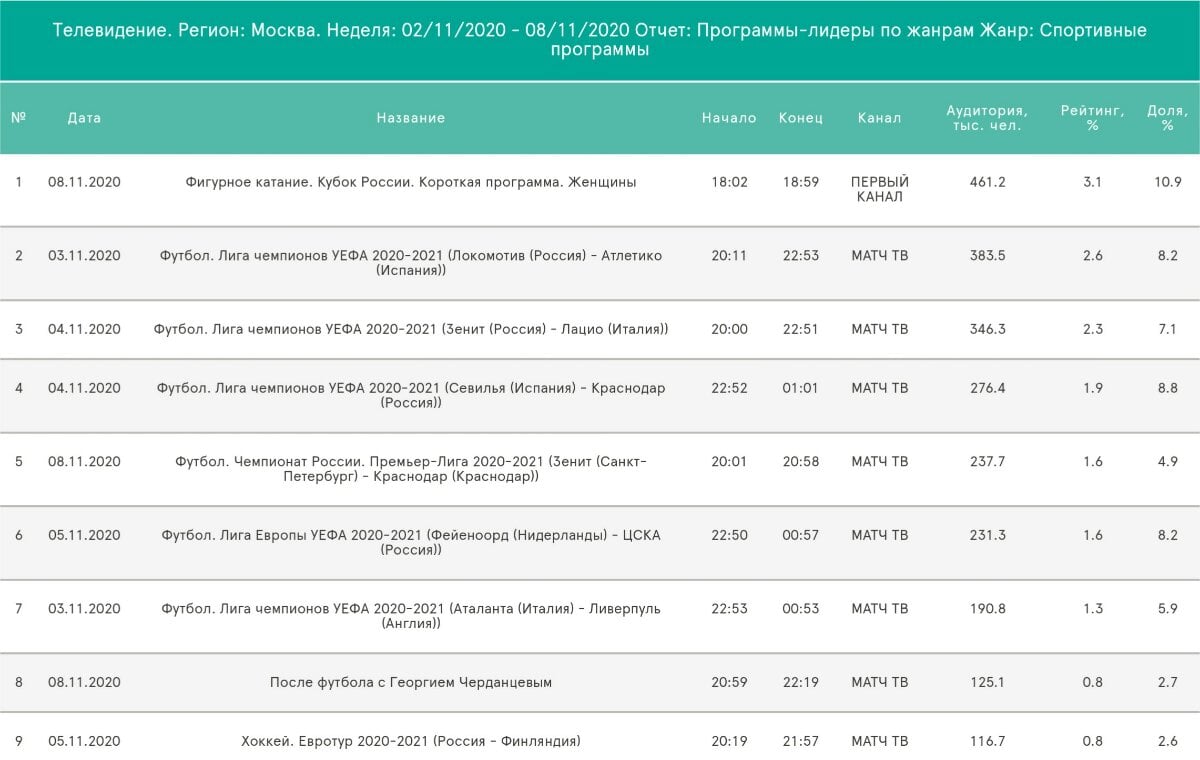Click share value 7.1
This screenshot has height=760, width=1200.
click(1168, 329)
